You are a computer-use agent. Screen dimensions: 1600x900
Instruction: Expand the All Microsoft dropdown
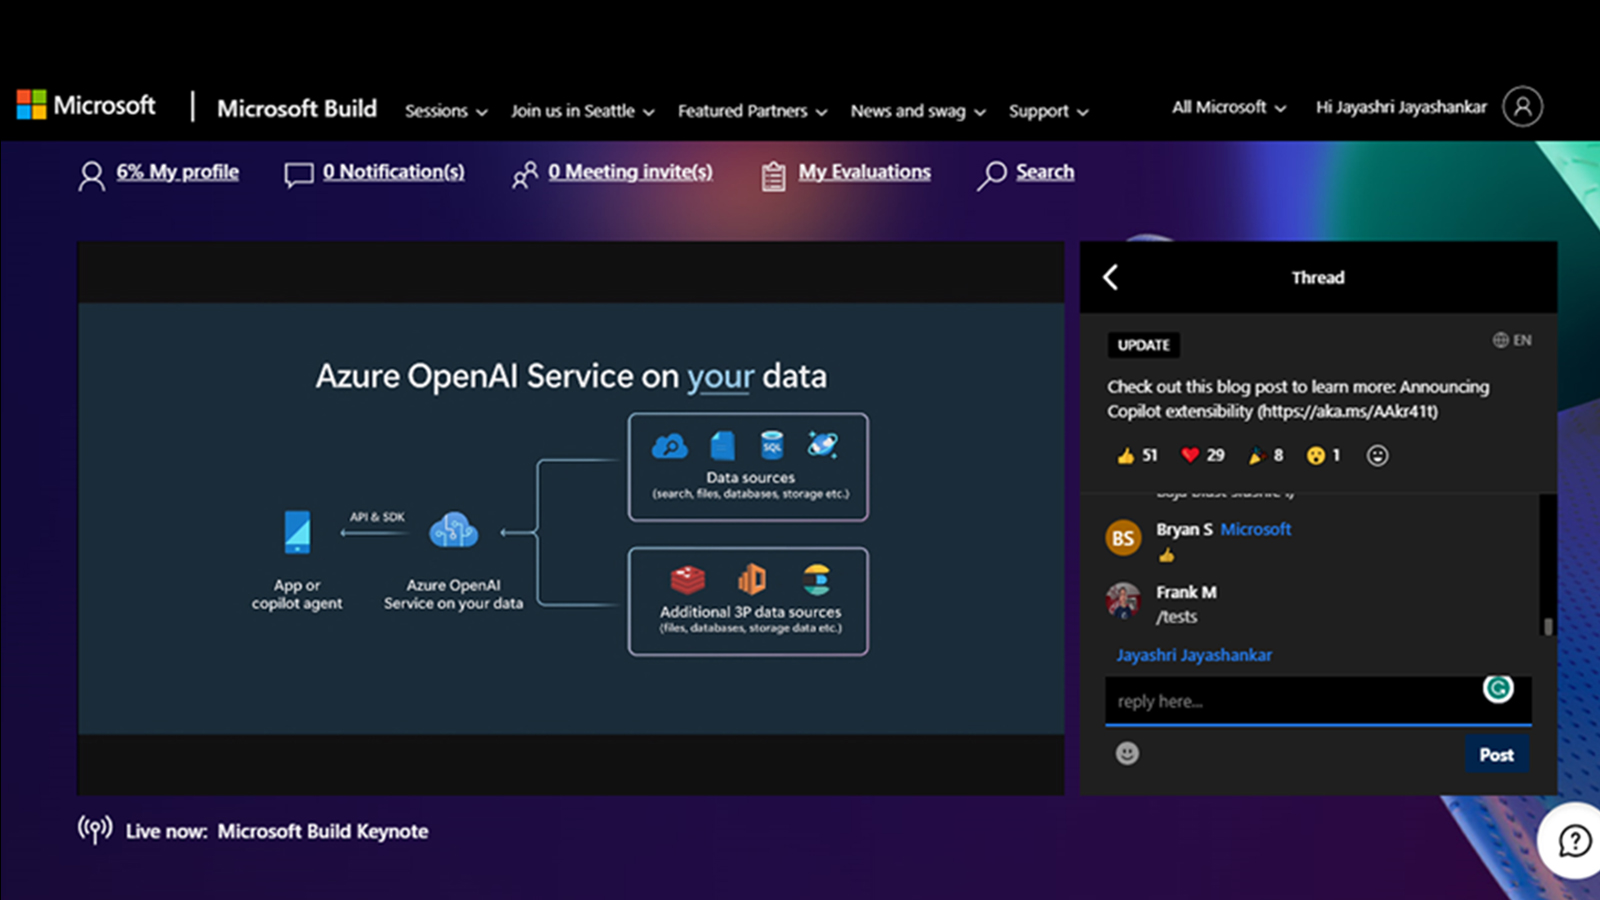point(1229,107)
